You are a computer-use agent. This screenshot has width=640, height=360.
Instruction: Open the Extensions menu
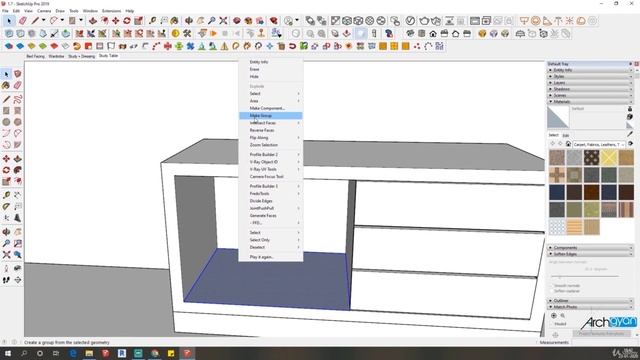pyautogui.click(x=111, y=11)
